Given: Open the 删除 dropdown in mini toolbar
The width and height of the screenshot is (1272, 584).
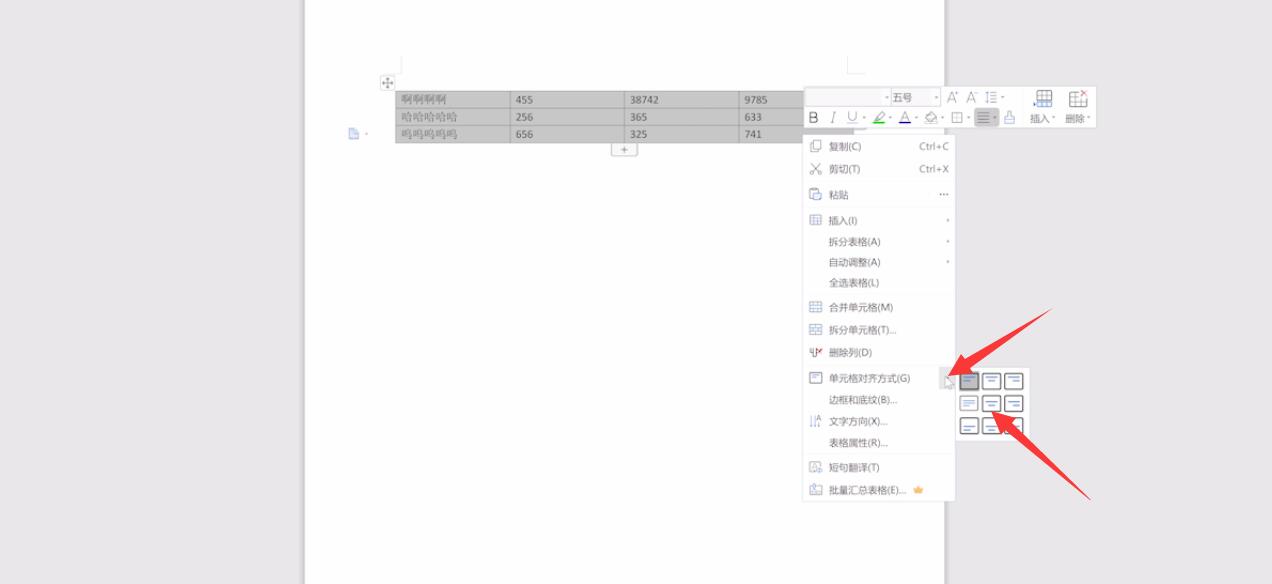Looking at the screenshot, I should [1077, 118].
